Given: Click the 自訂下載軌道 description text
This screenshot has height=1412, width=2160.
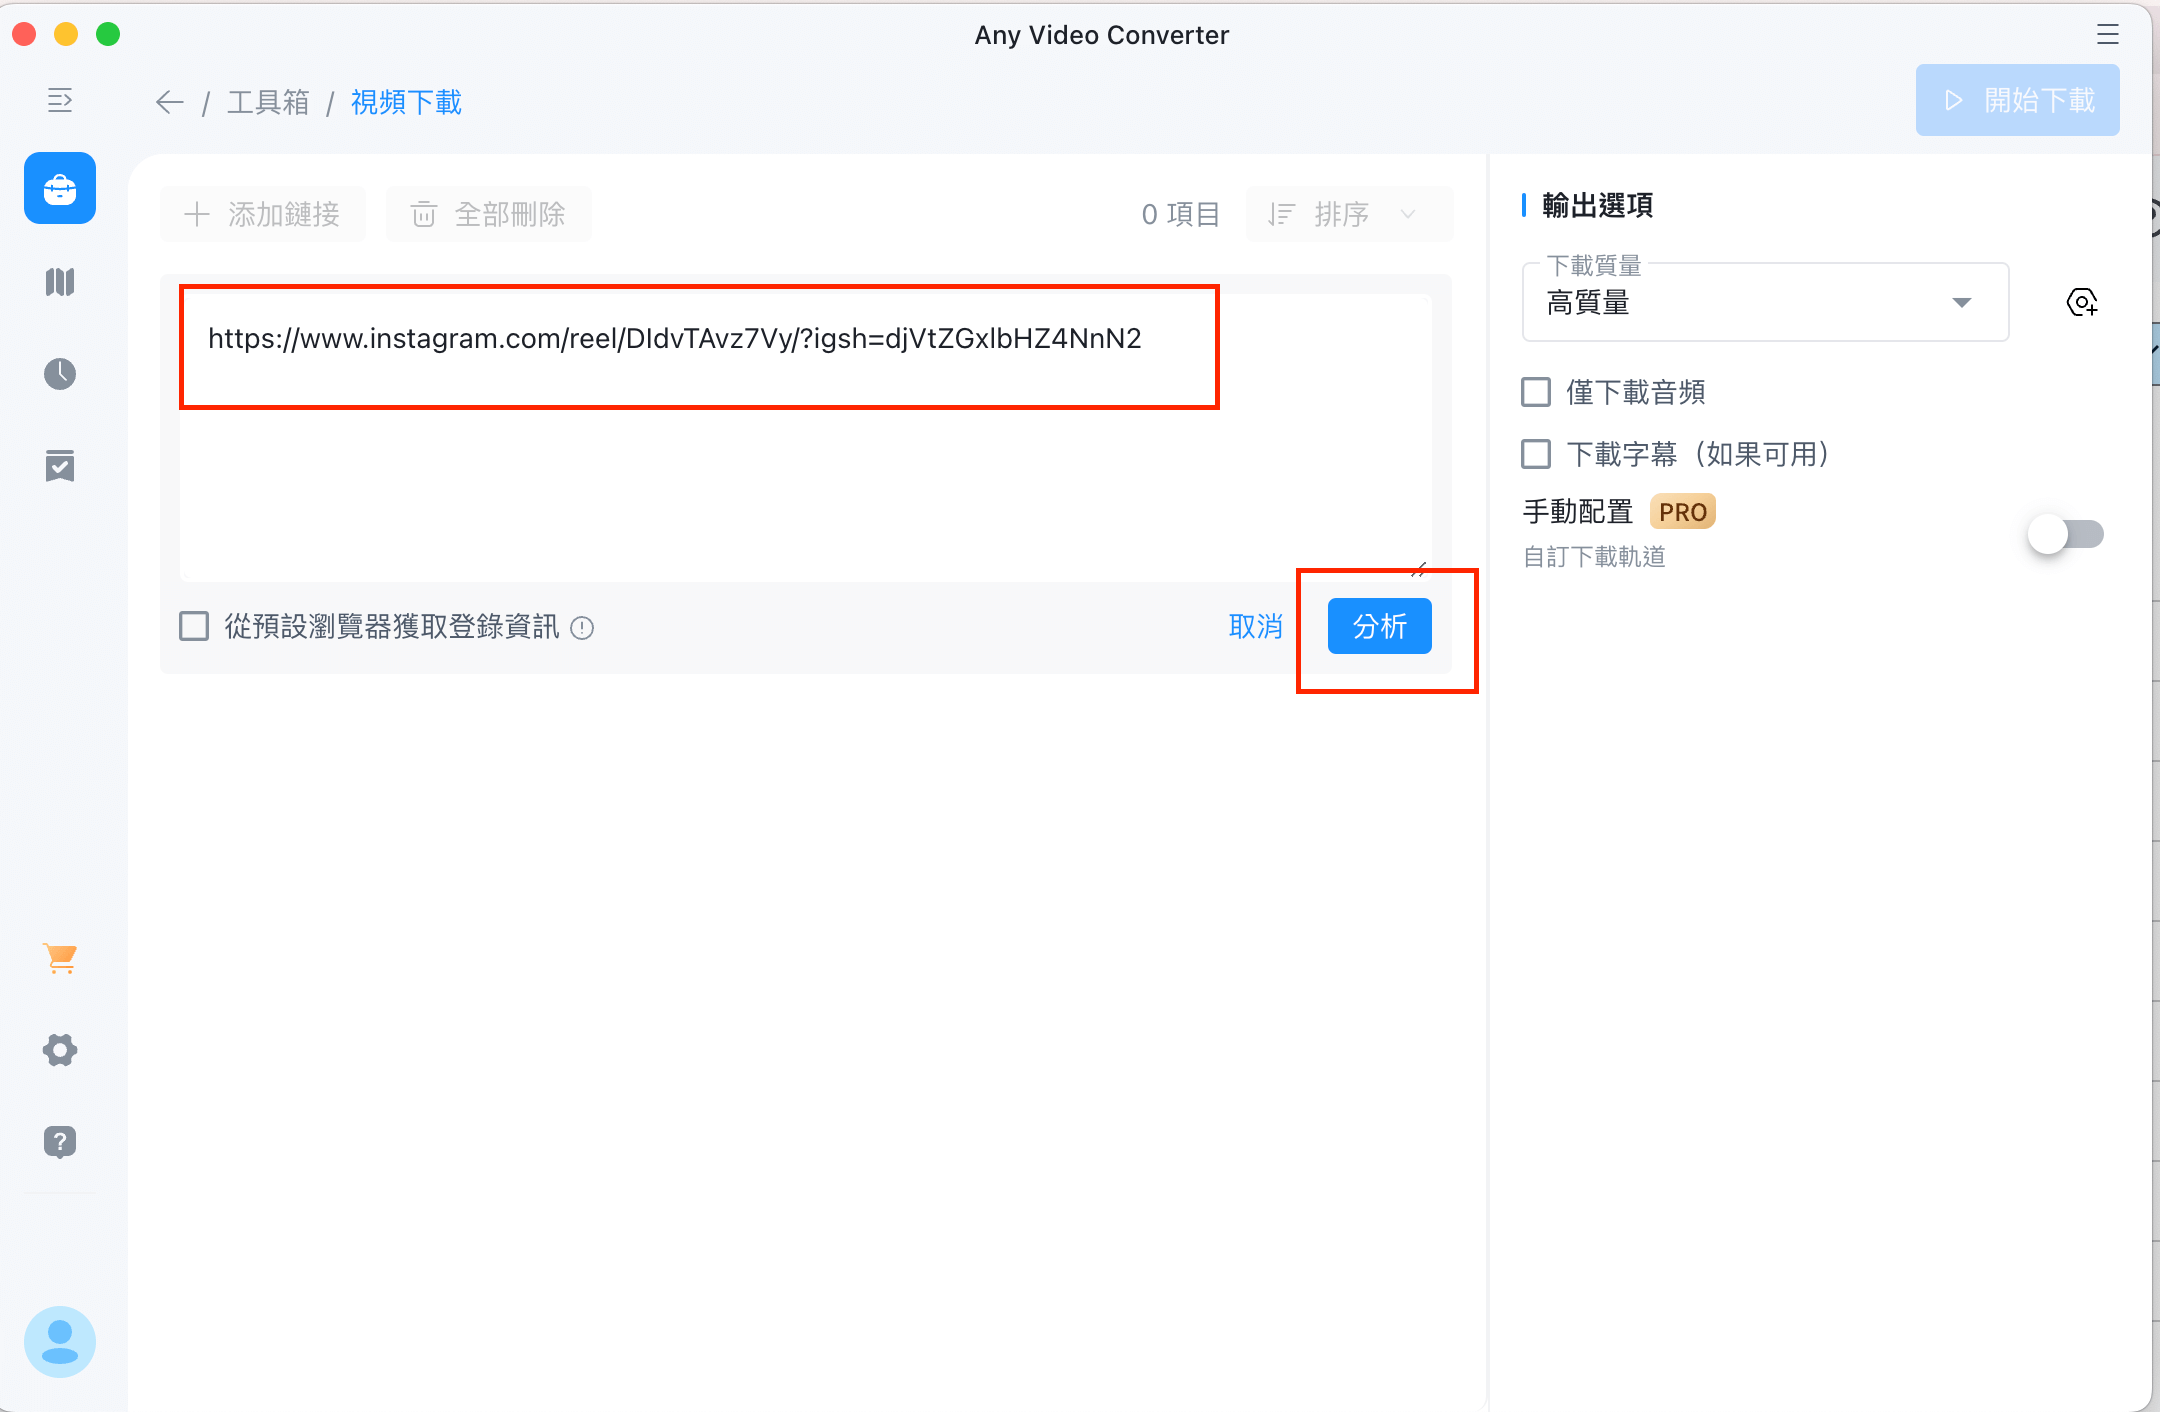Looking at the screenshot, I should click(1594, 557).
